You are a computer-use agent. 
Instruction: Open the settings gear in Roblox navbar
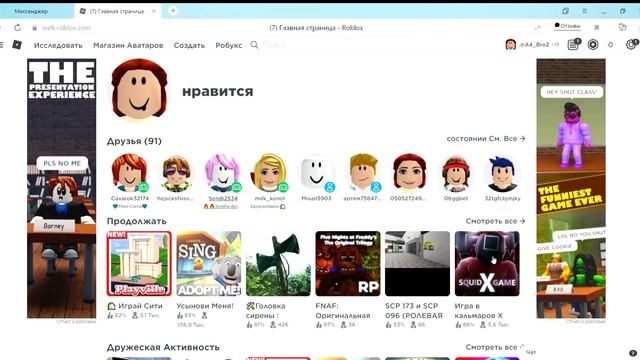[x=632, y=44]
